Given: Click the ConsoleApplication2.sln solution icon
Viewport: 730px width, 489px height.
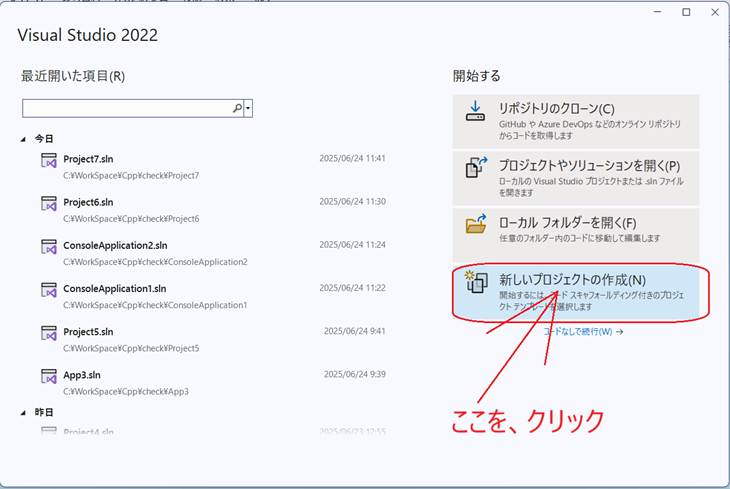Looking at the screenshot, I should [x=49, y=247].
